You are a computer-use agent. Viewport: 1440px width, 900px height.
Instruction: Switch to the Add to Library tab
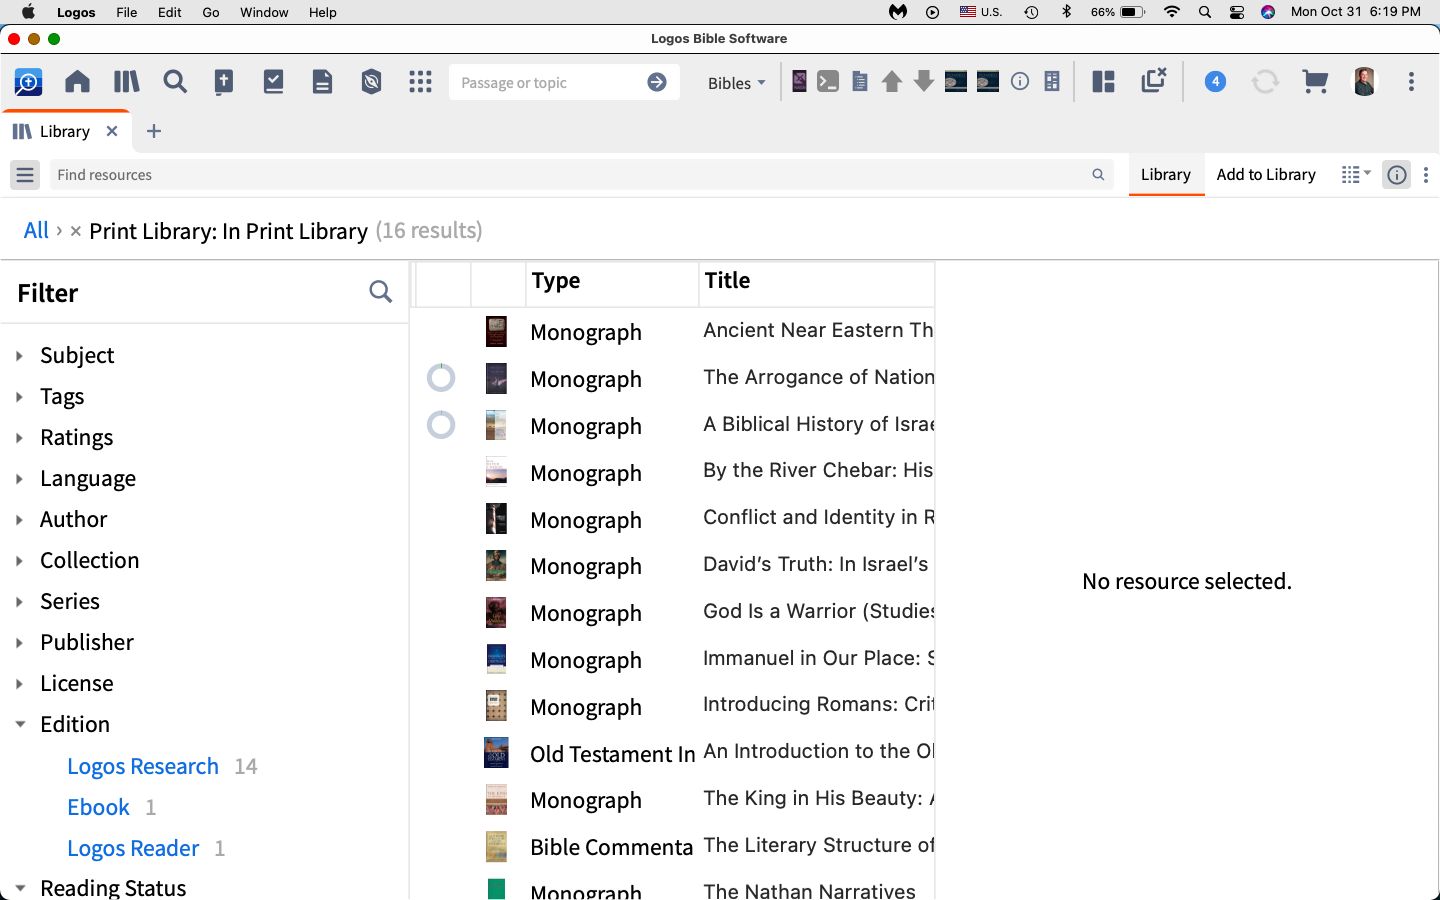point(1266,175)
